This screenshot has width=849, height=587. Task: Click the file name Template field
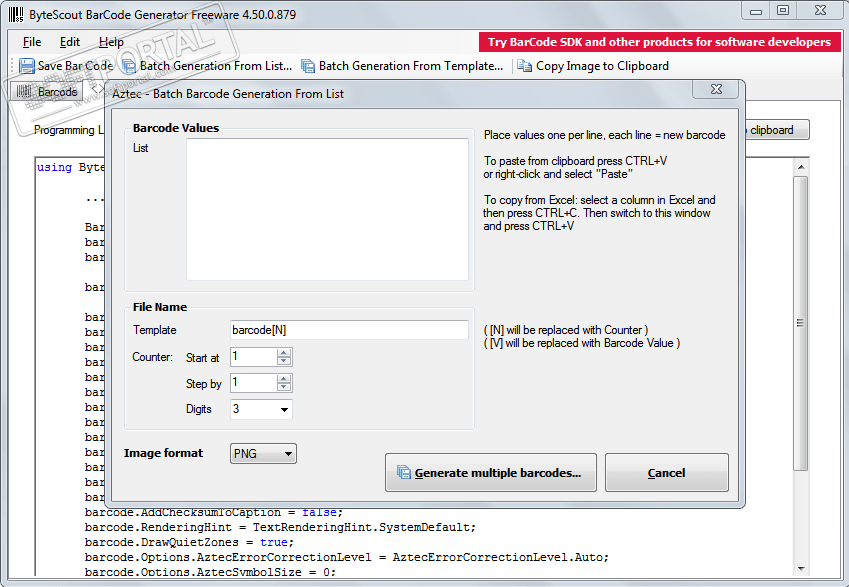coord(349,330)
